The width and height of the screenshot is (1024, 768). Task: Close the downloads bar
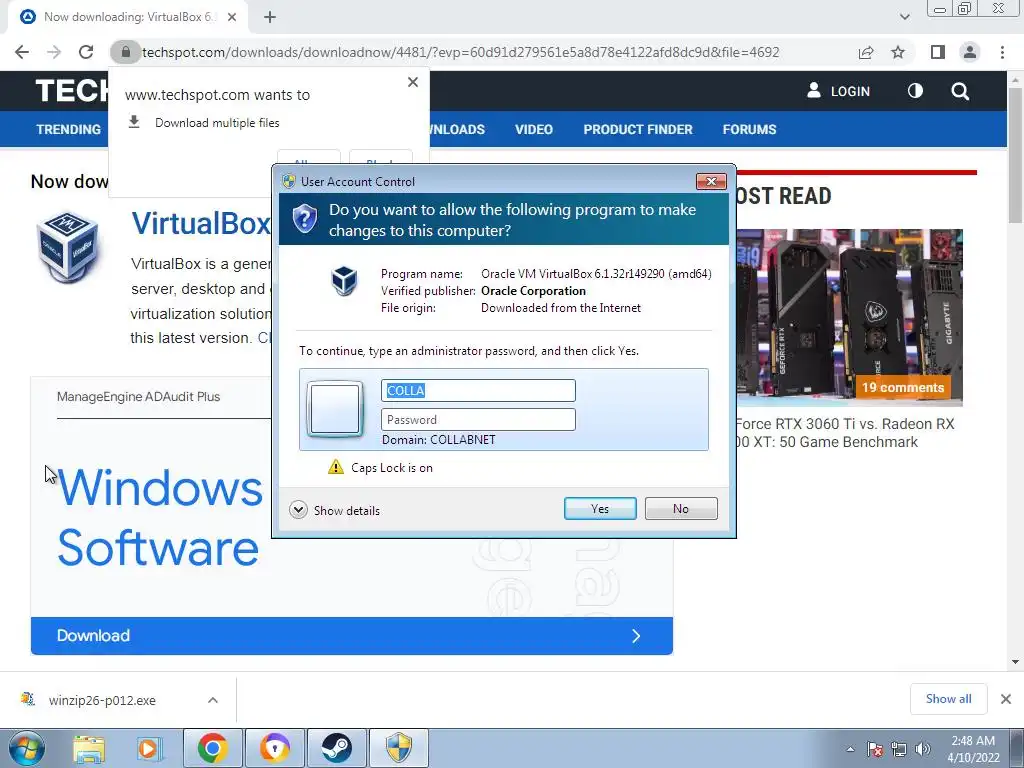(x=1006, y=699)
